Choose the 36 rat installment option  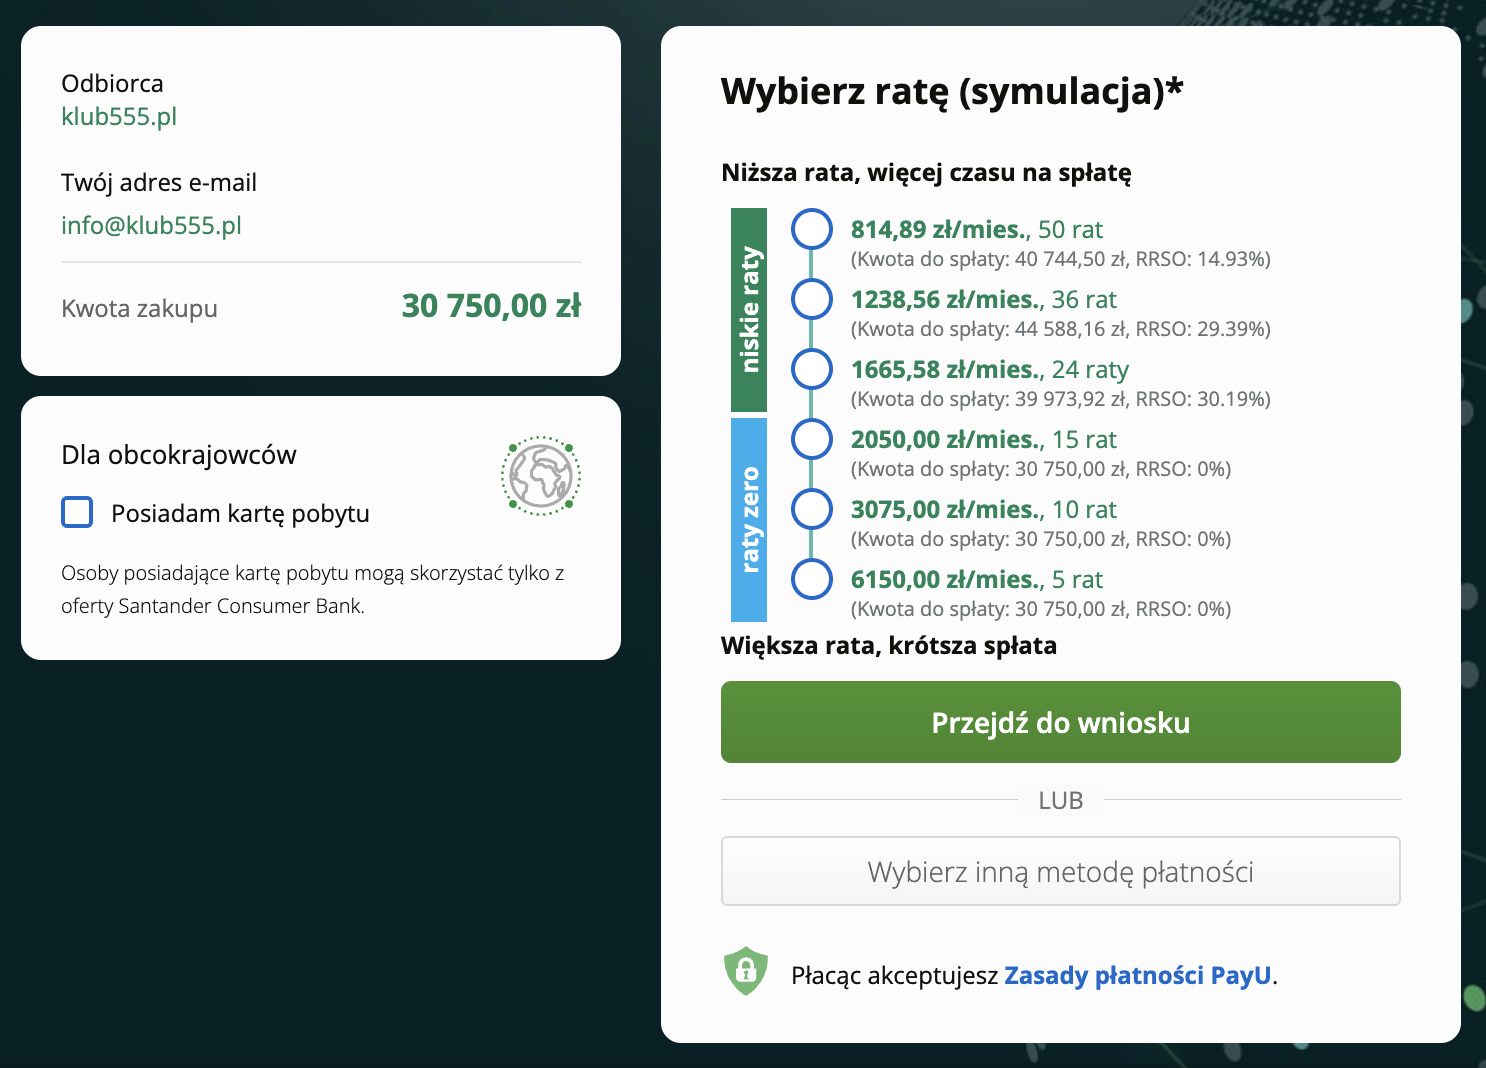point(811,299)
